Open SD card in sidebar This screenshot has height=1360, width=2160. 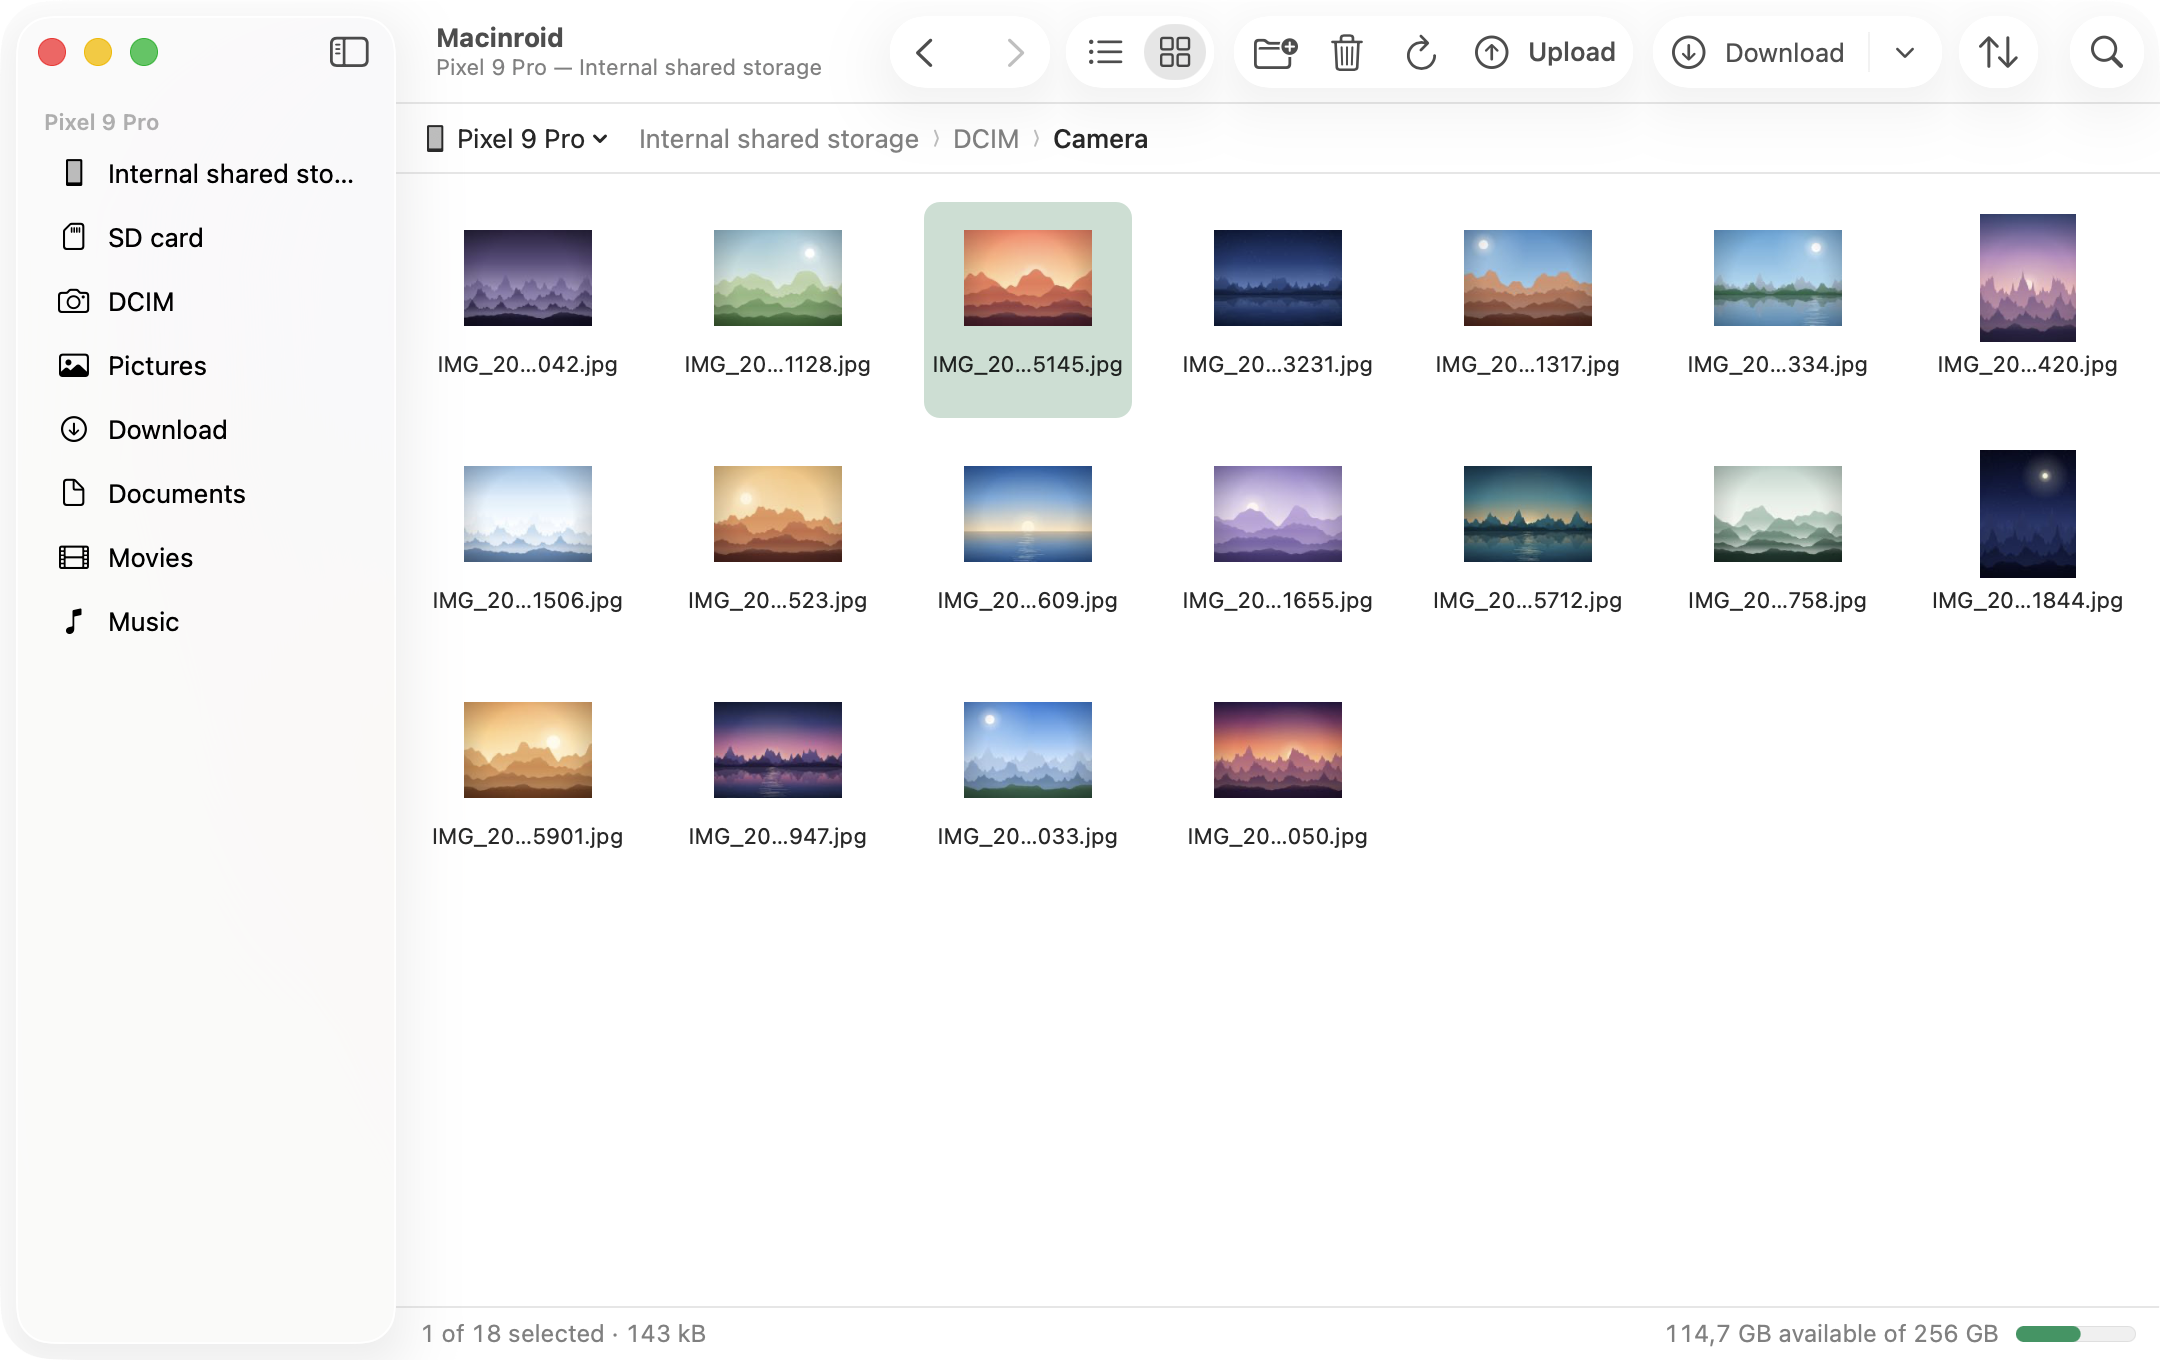click(206, 238)
